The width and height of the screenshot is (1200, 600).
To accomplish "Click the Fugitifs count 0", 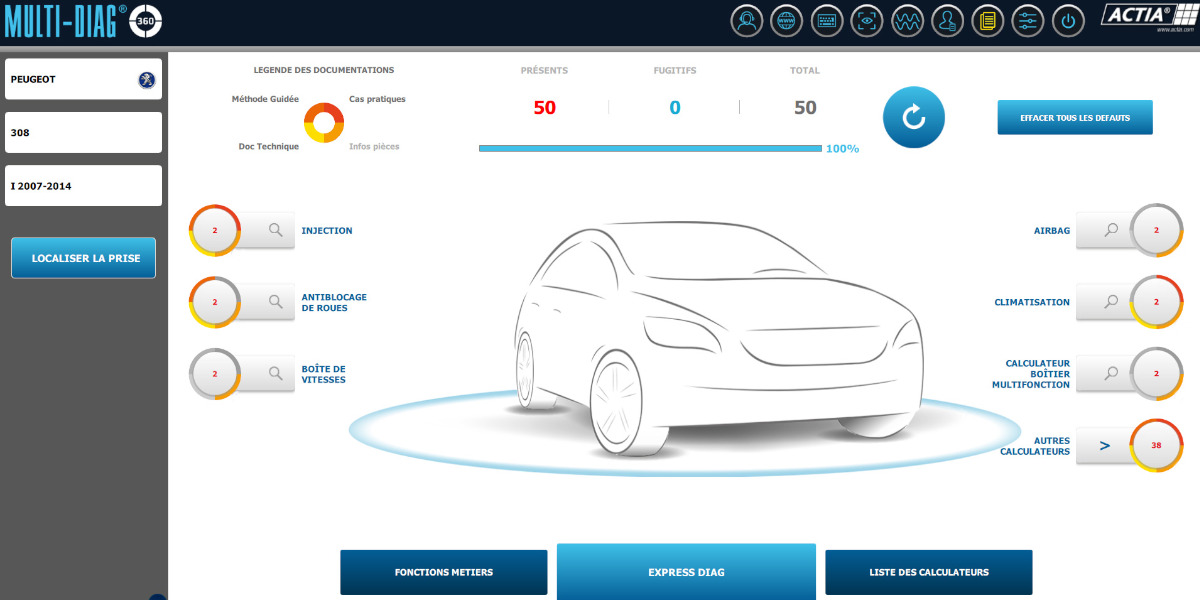I will click(675, 108).
